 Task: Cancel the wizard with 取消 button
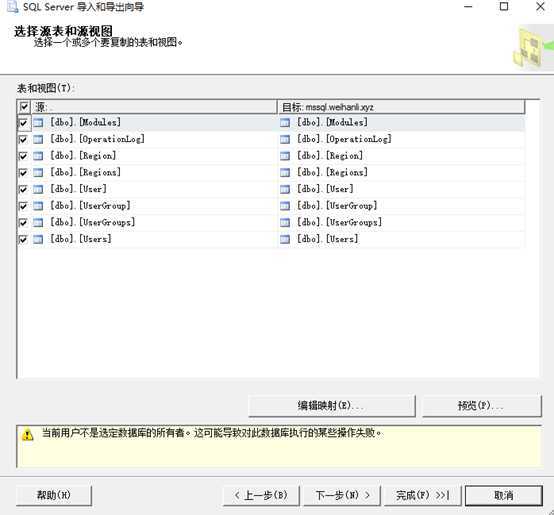(x=503, y=495)
